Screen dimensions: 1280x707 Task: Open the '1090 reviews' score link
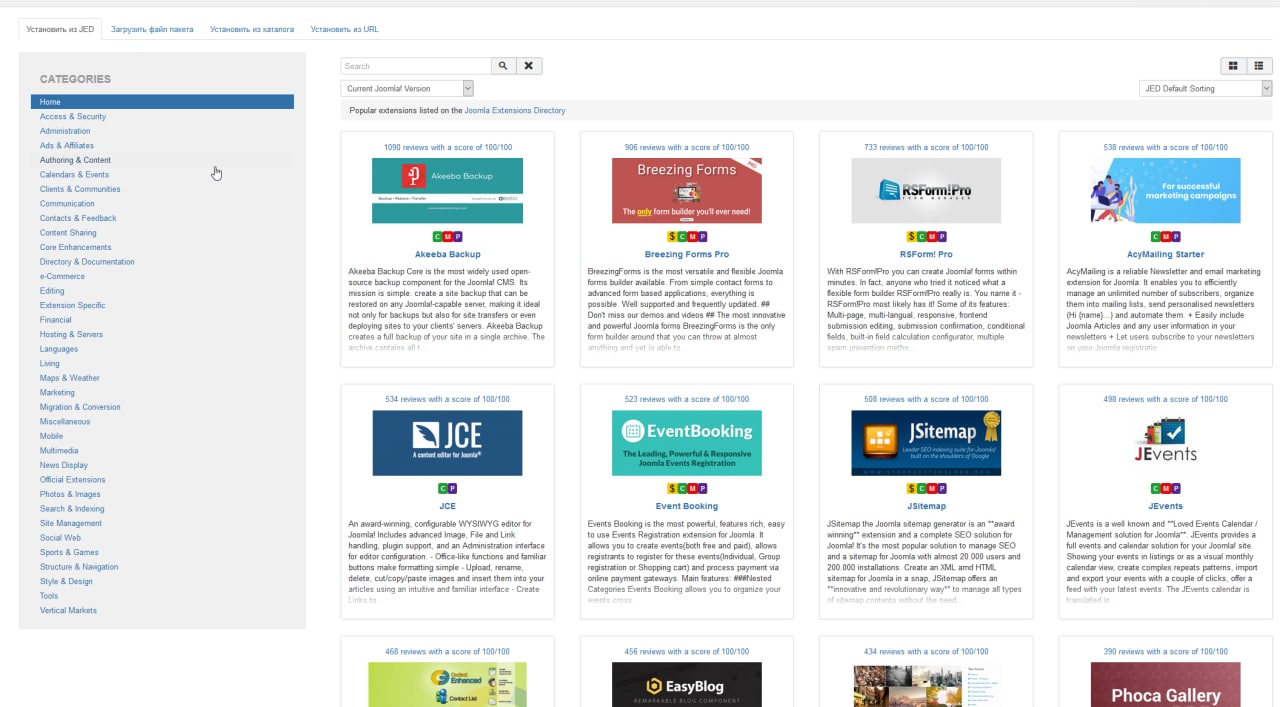coord(448,147)
